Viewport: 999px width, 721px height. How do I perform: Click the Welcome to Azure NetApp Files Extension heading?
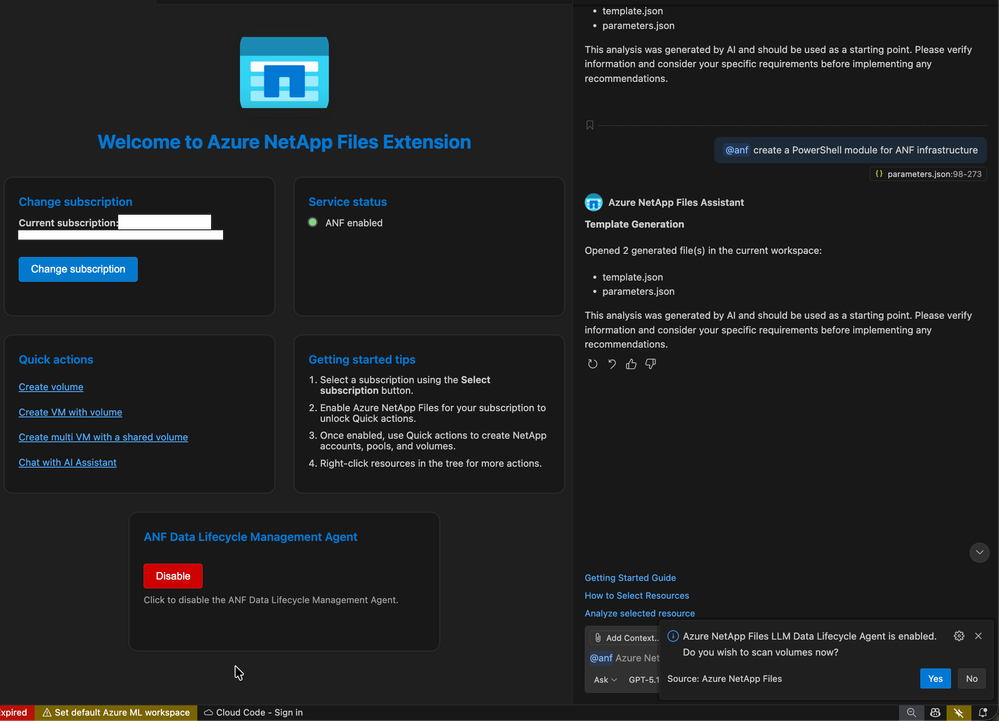(284, 141)
